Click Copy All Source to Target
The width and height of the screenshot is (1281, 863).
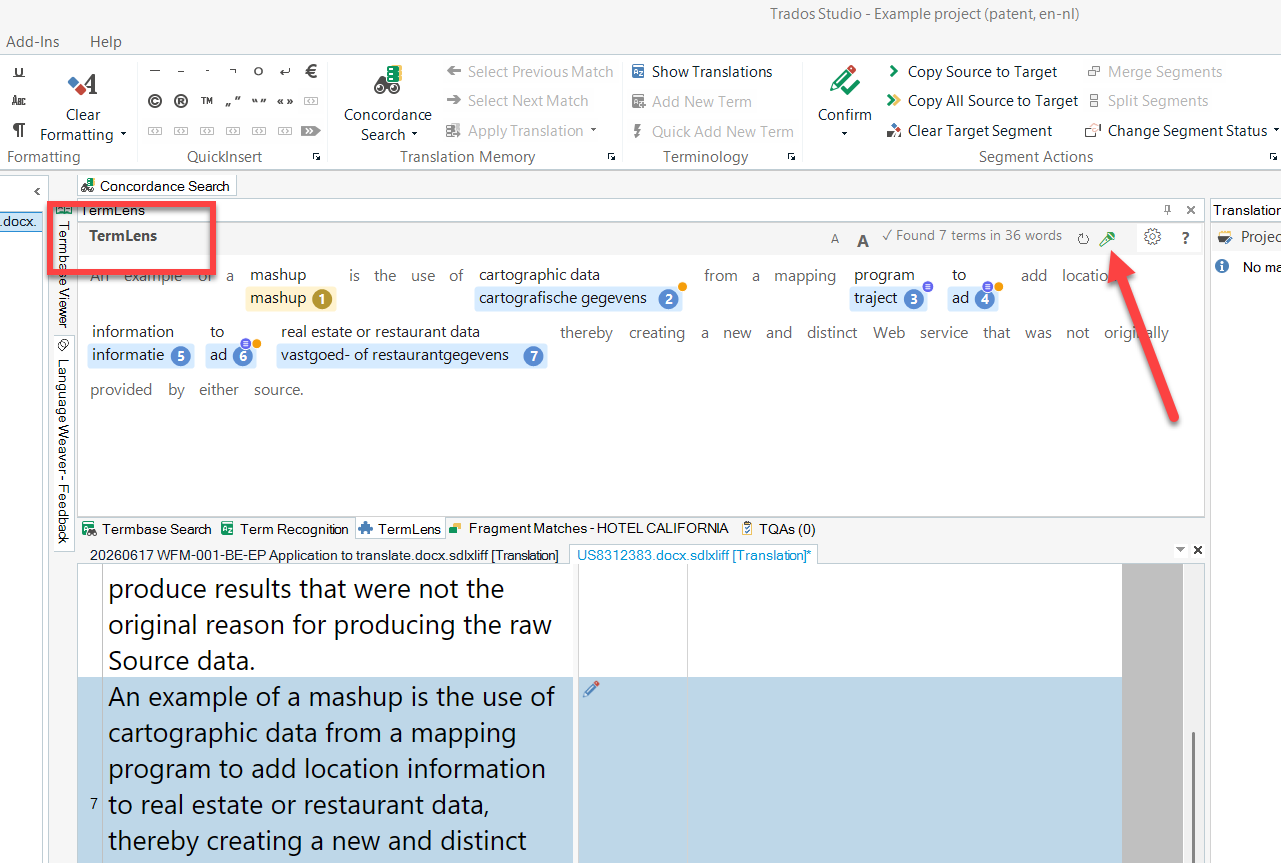pos(982,101)
